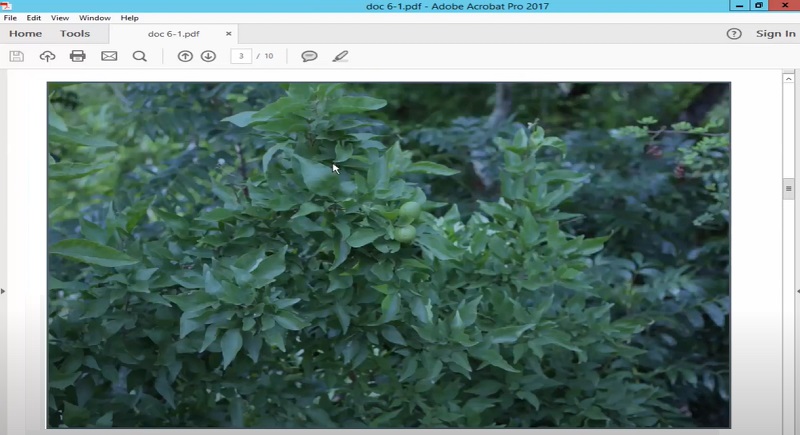Switch to the Home tab
800x435 pixels.
(x=26, y=34)
